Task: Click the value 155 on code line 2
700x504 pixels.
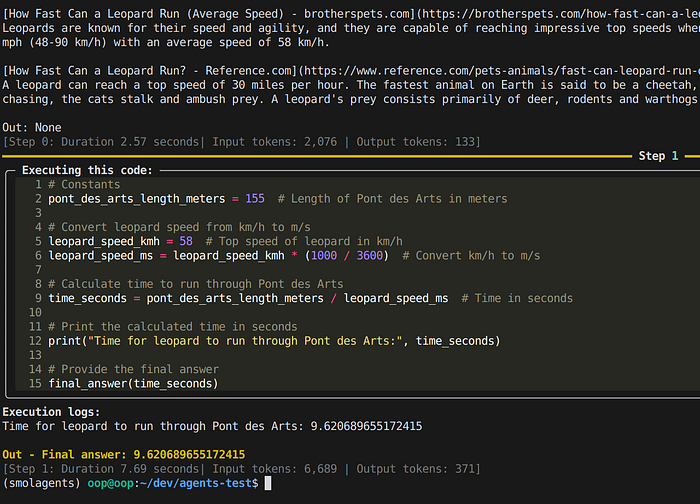Action: coord(255,199)
